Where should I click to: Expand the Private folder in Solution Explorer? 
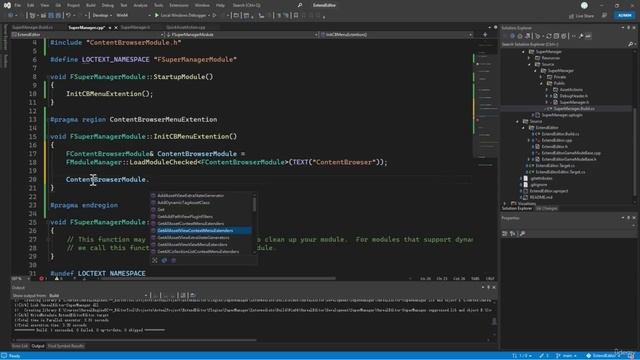point(542,77)
